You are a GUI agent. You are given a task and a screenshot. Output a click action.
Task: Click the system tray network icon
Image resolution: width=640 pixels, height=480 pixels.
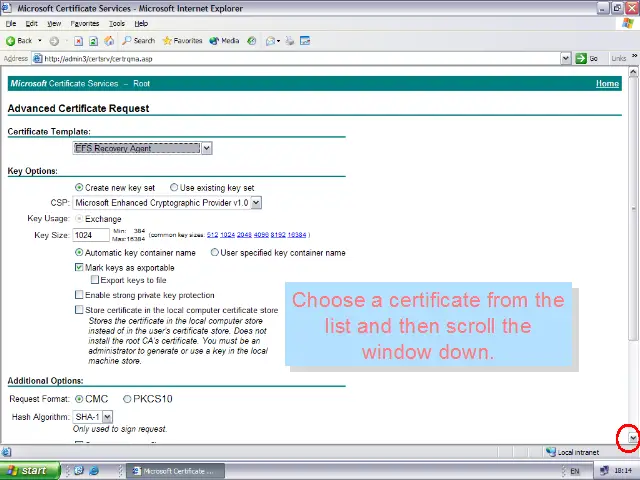(x=604, y=471)
